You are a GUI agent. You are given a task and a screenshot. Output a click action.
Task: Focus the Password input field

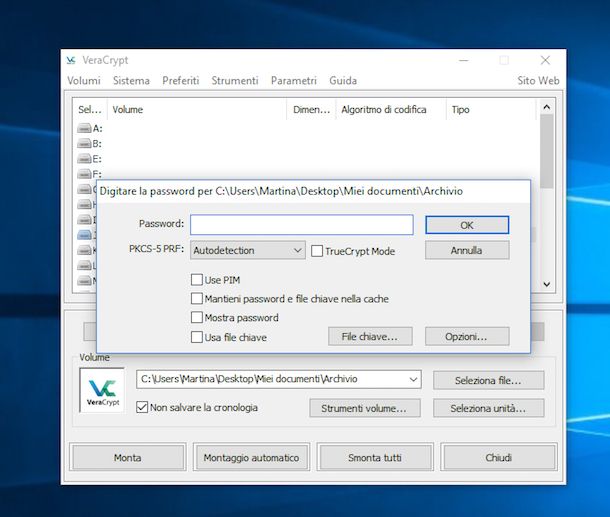click(301, 224)
